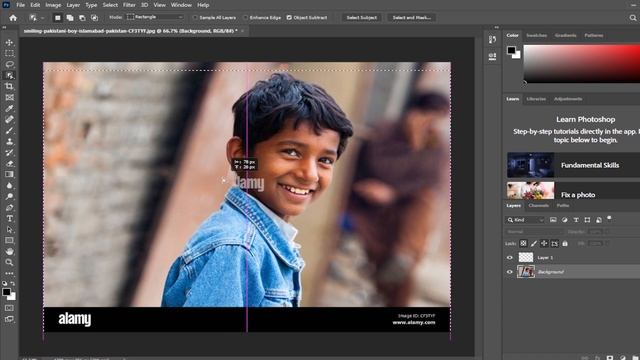
Task: Enable Sample All Layers checkbox
Action: coord(195,18)
